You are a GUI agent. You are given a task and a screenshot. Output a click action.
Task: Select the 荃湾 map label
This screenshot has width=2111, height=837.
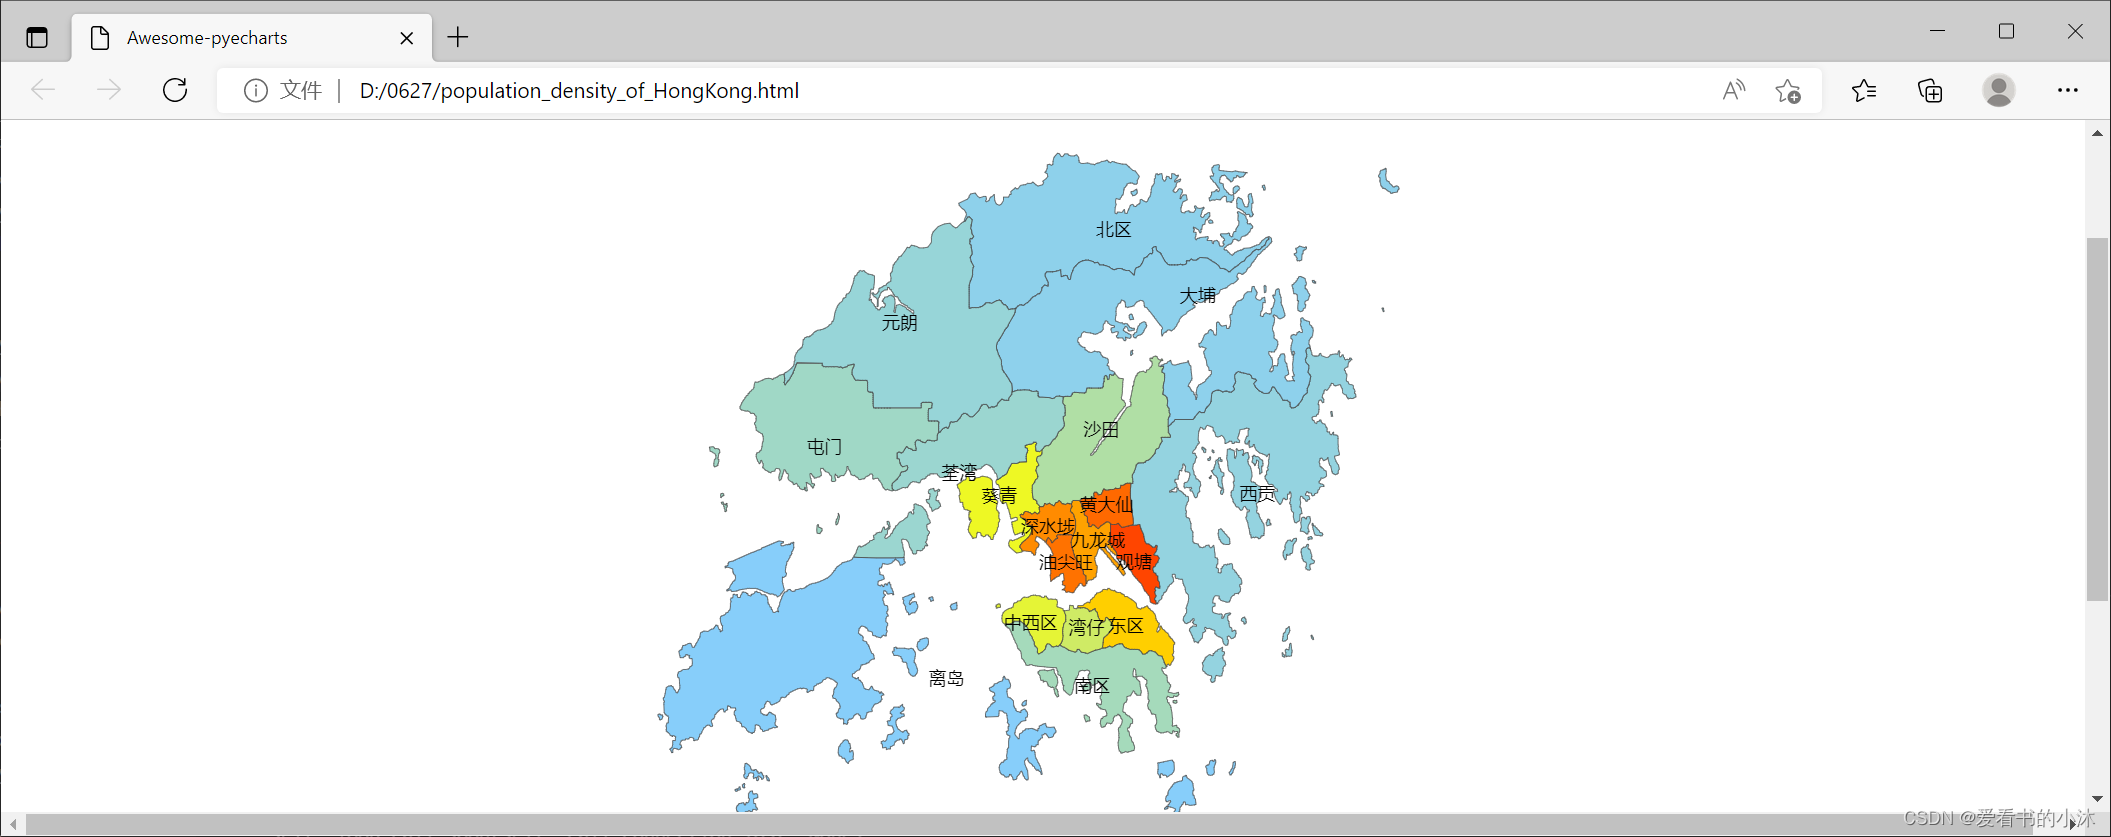click(x=959, y=473)
